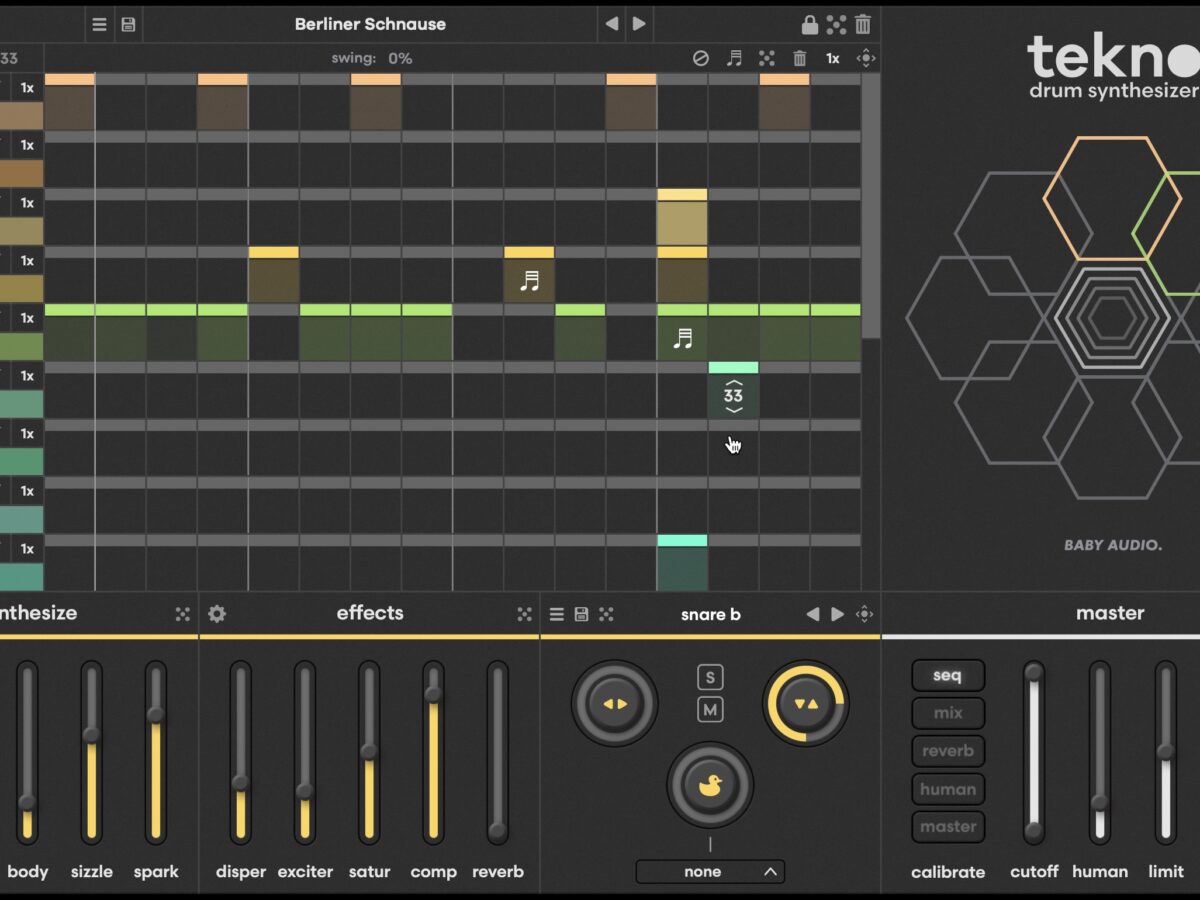The image size is (1200, 900).
Task: Click the duck ducking knob
Action: click(710, 785)
